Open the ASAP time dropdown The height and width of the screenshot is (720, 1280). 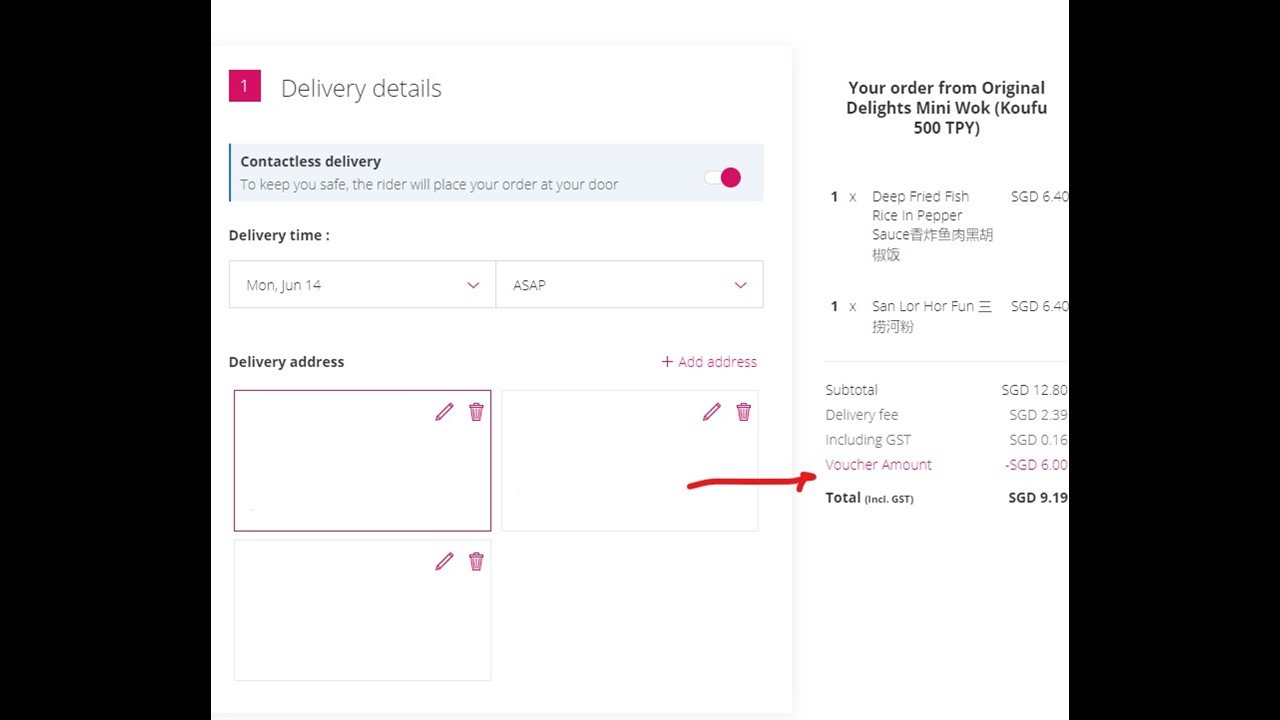tap(629, 285)
